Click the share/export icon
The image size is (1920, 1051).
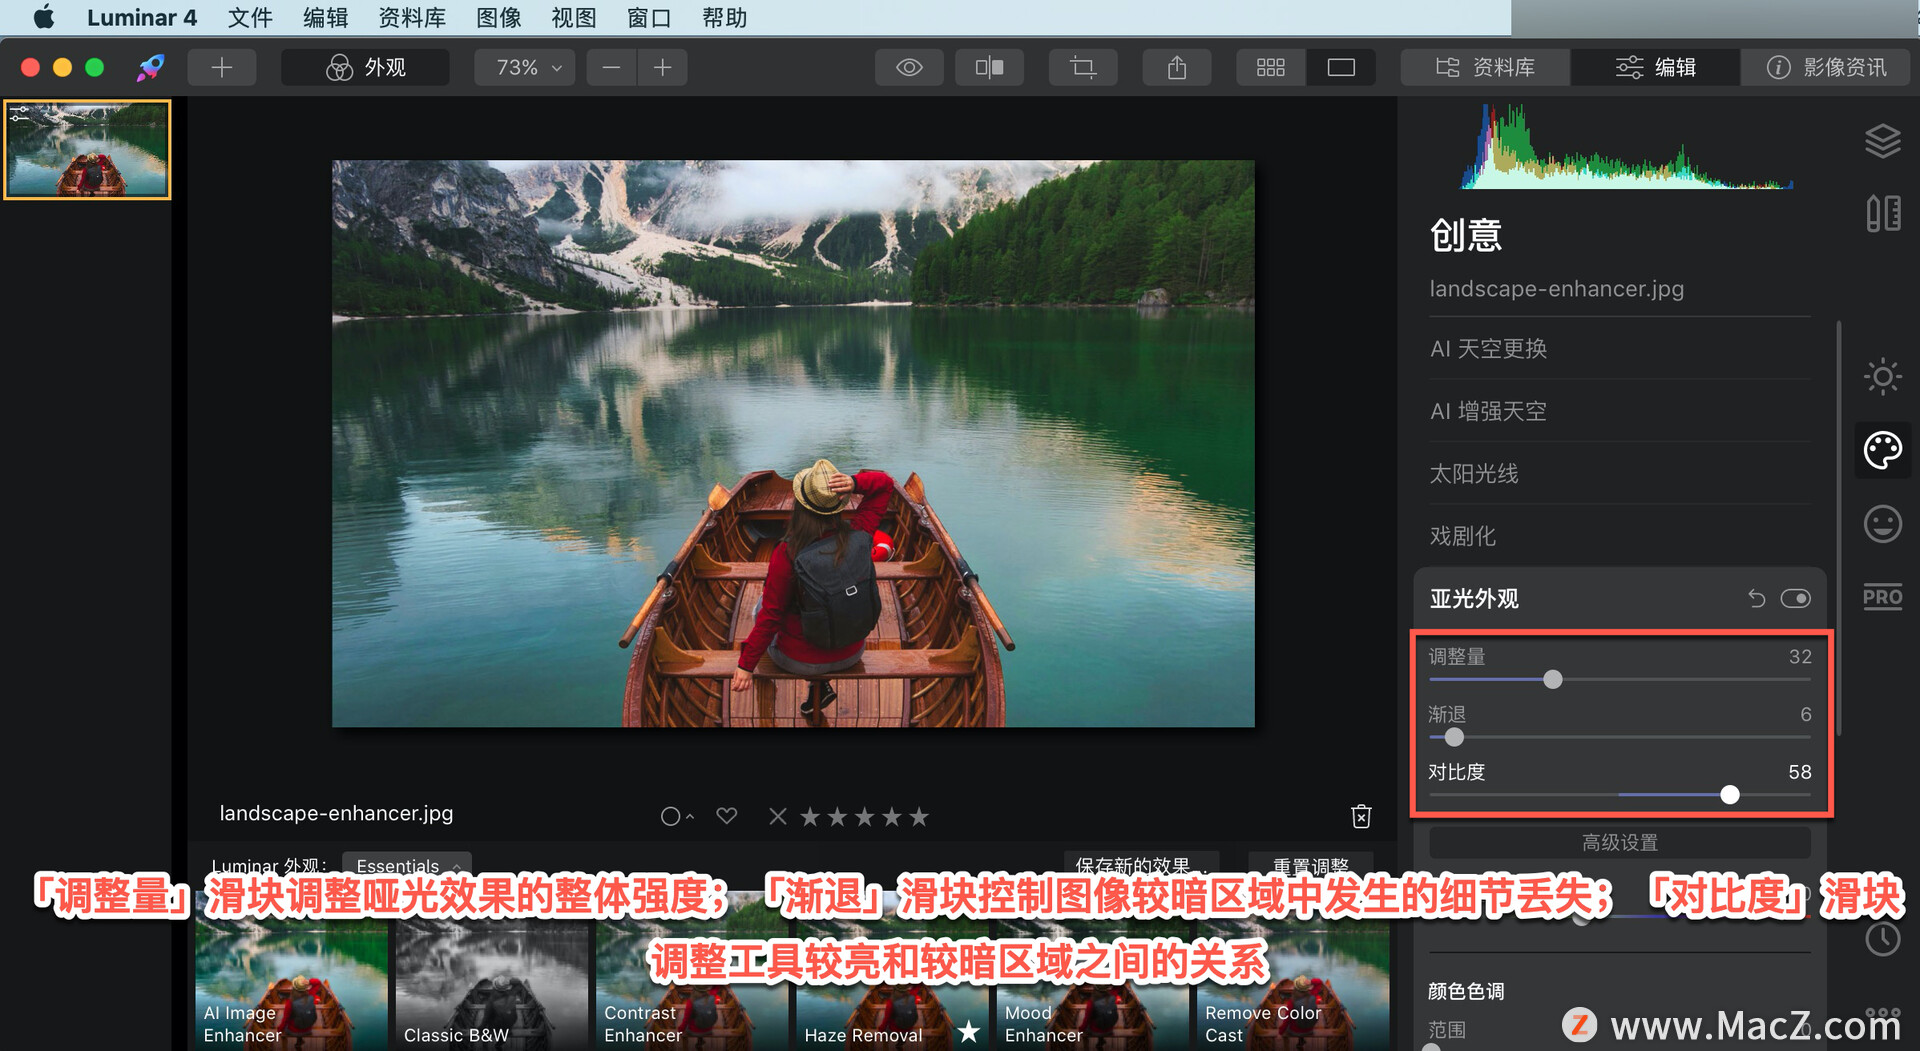pos(1176,67)
